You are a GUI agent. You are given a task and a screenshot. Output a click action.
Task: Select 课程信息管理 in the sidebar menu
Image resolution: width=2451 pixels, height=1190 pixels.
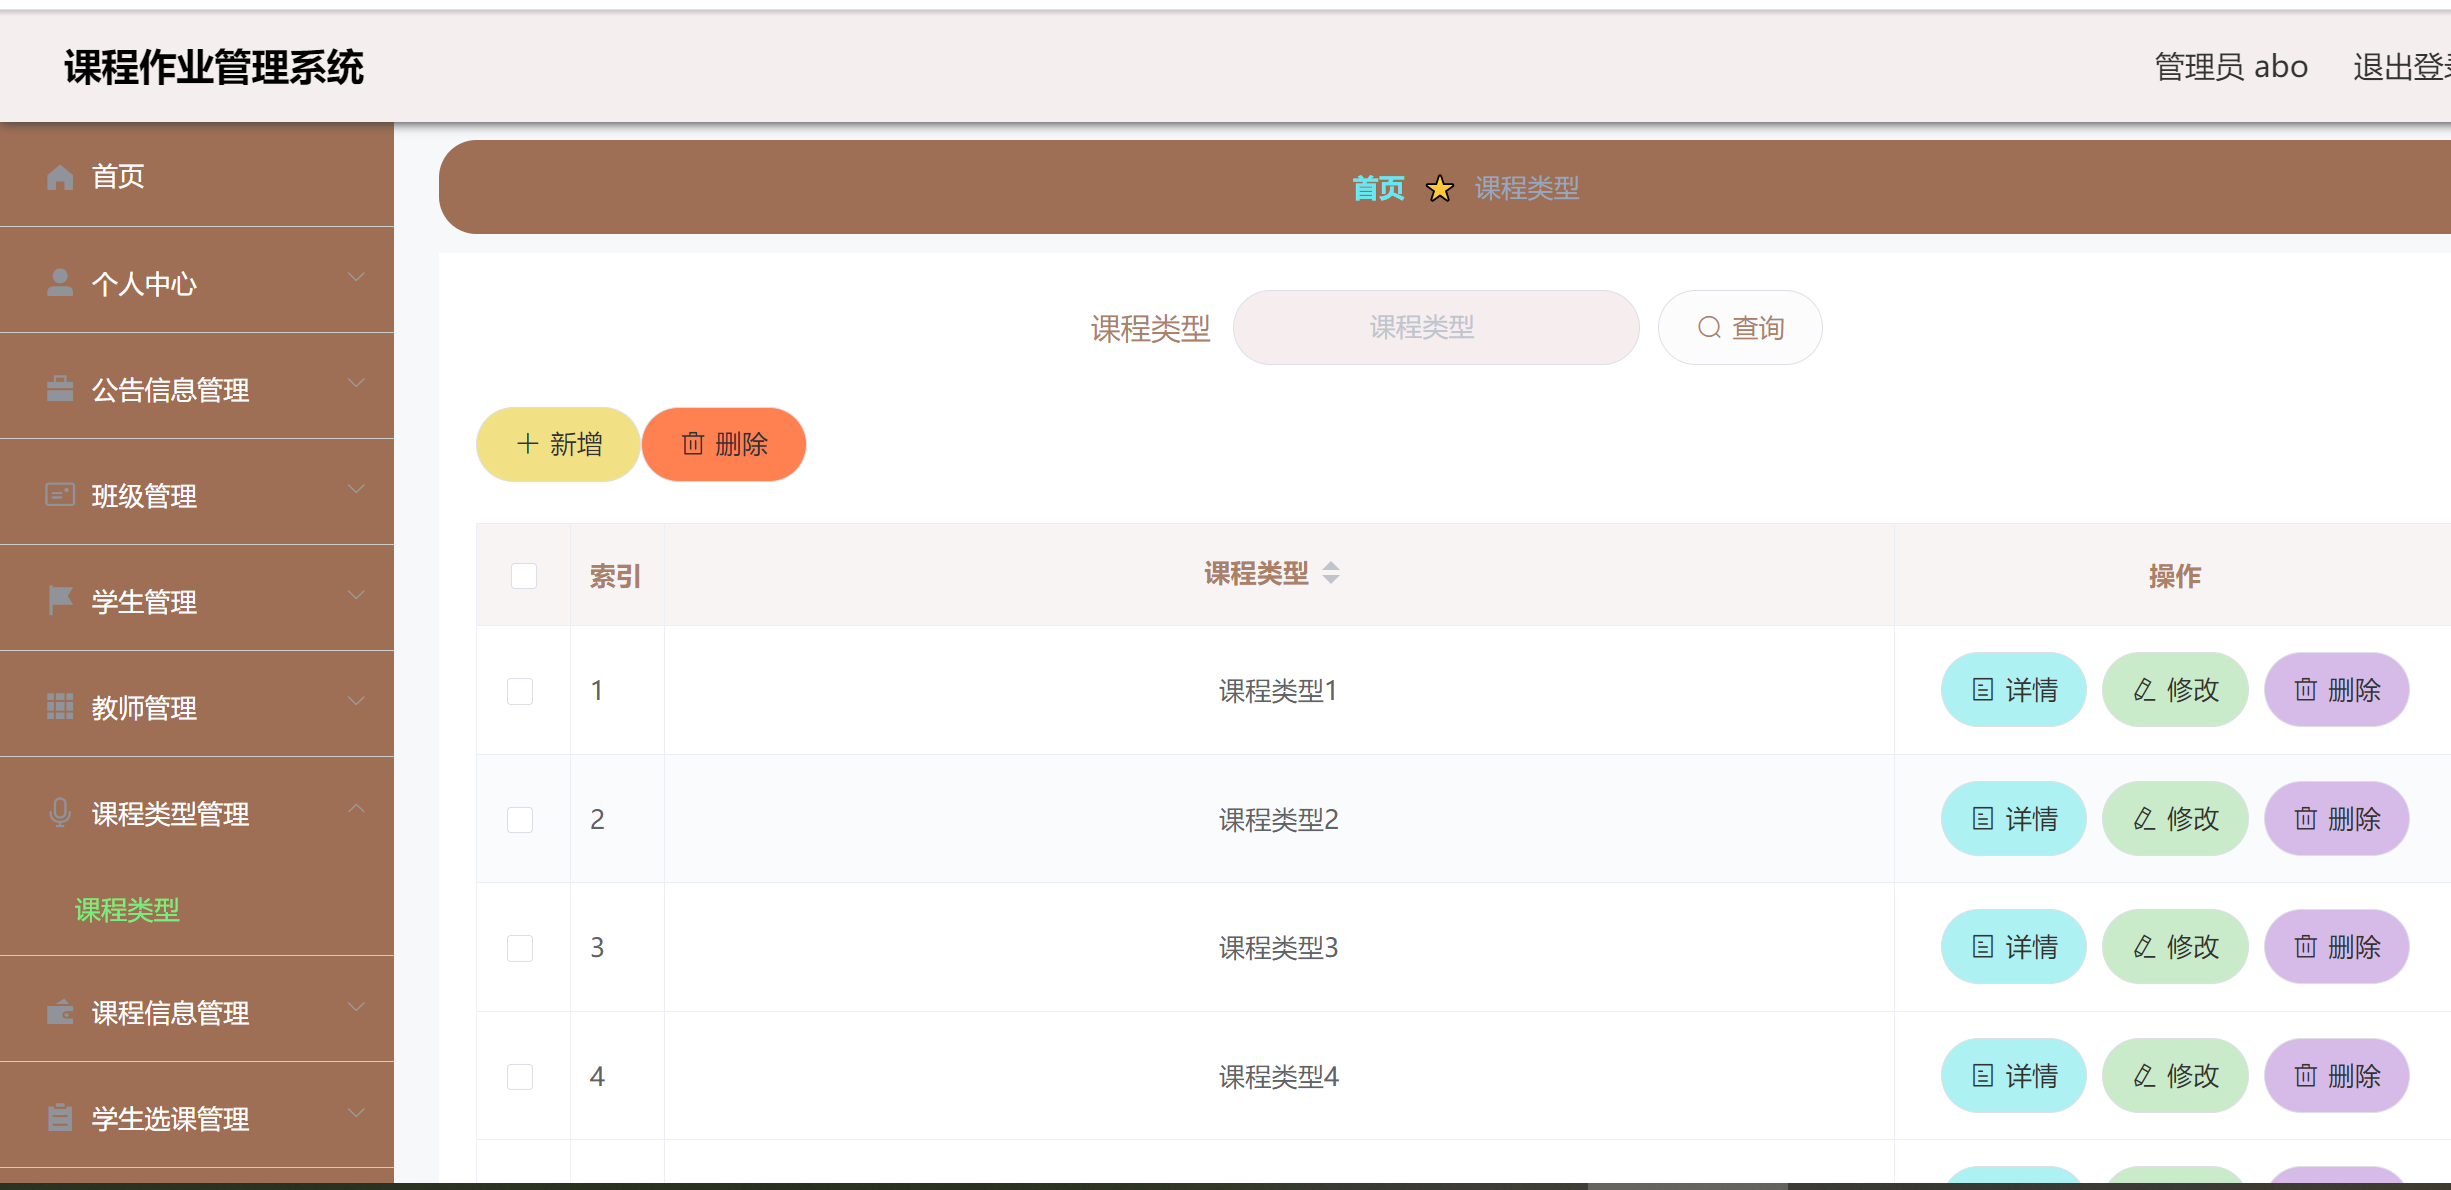[170, 1013]
